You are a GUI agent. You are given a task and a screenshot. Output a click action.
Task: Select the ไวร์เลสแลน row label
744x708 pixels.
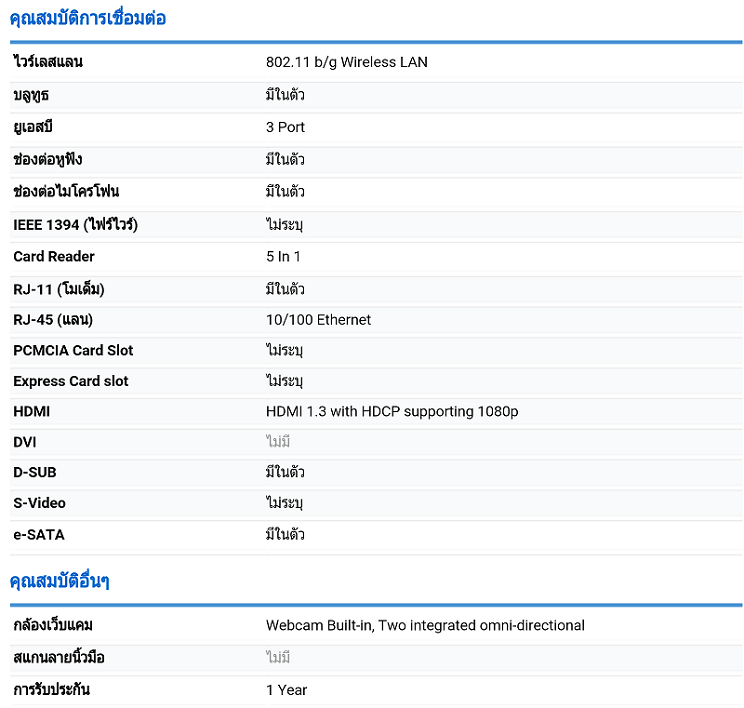click(x=48, y=62)
